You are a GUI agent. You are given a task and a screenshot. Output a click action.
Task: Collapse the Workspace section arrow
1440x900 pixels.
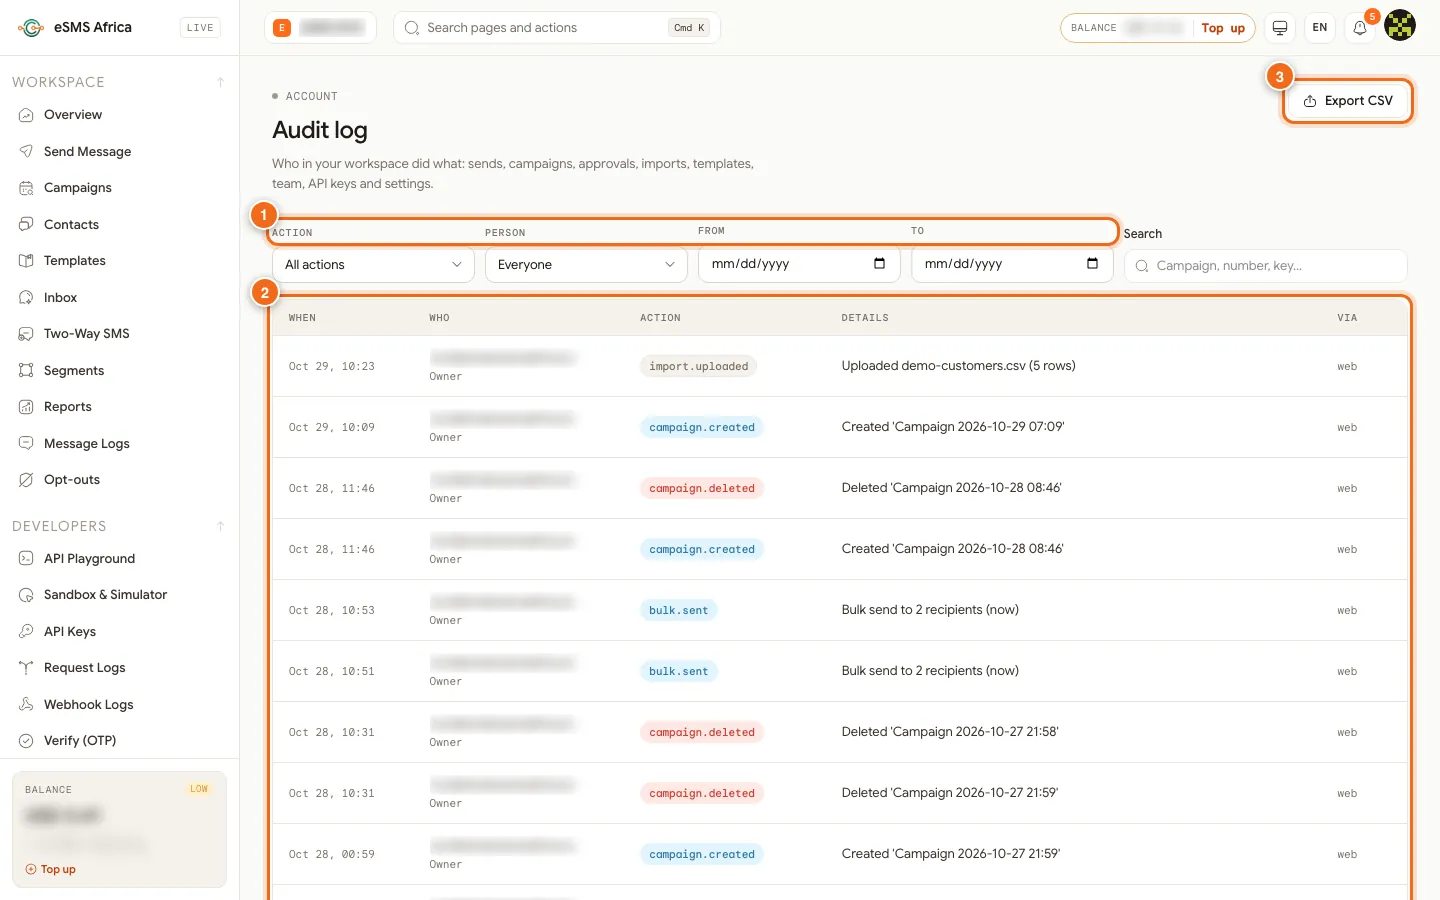[220, 82]
